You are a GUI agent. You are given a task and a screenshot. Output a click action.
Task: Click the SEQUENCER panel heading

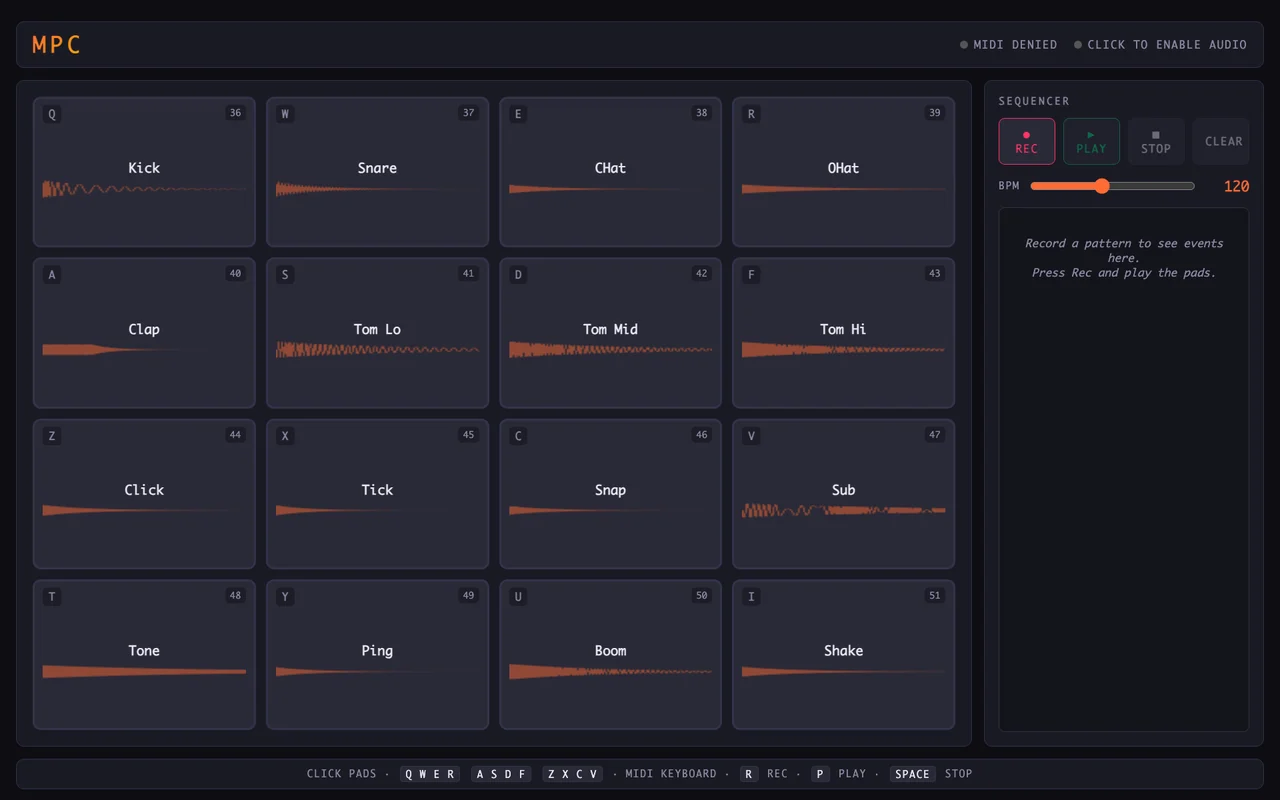click(1034, 101)
